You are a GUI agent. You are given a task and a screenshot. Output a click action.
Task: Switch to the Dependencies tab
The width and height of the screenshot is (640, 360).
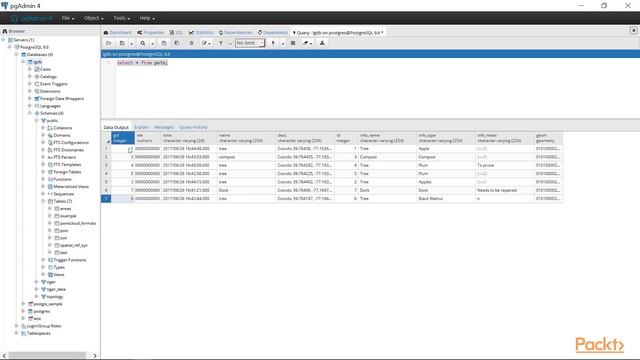click(236, 32)
